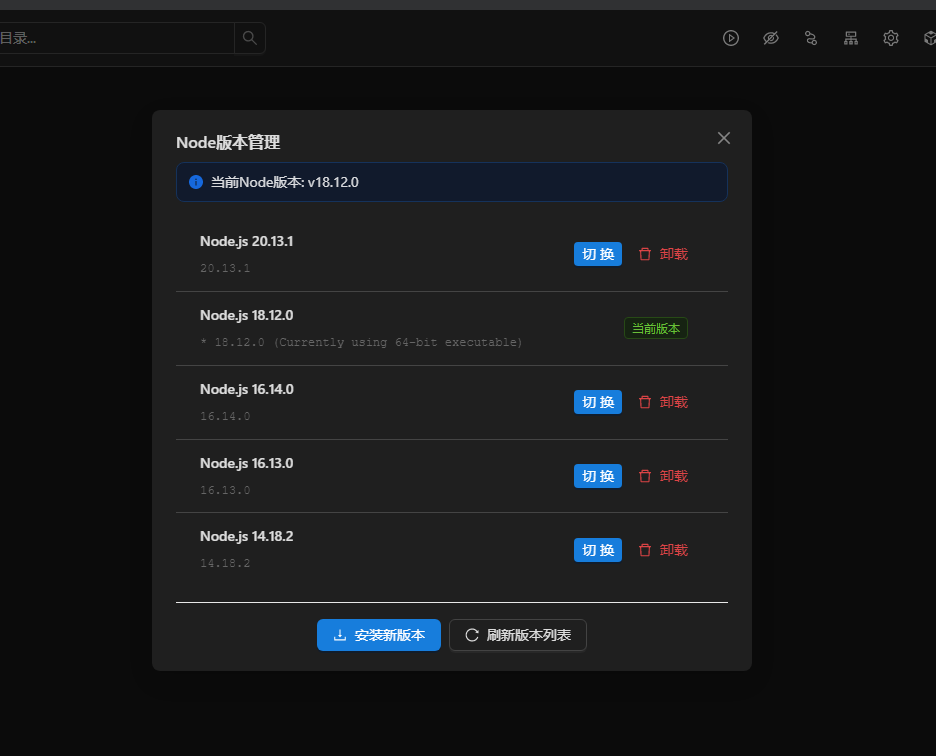This screenshot has height=756, width=936.
Task: Remove Node.js 14.18.2 with 卸载
Action: pyautogui.click(x=664, y=550)
